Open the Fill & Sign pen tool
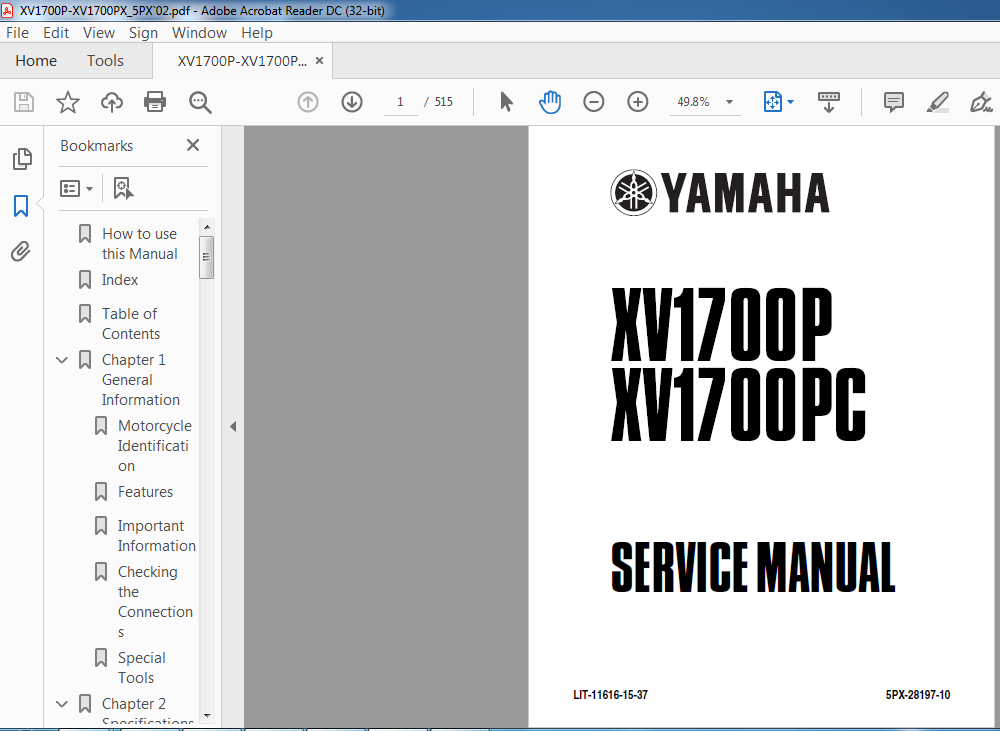Viewport: 1000px width, 731px height. [981, 102]
